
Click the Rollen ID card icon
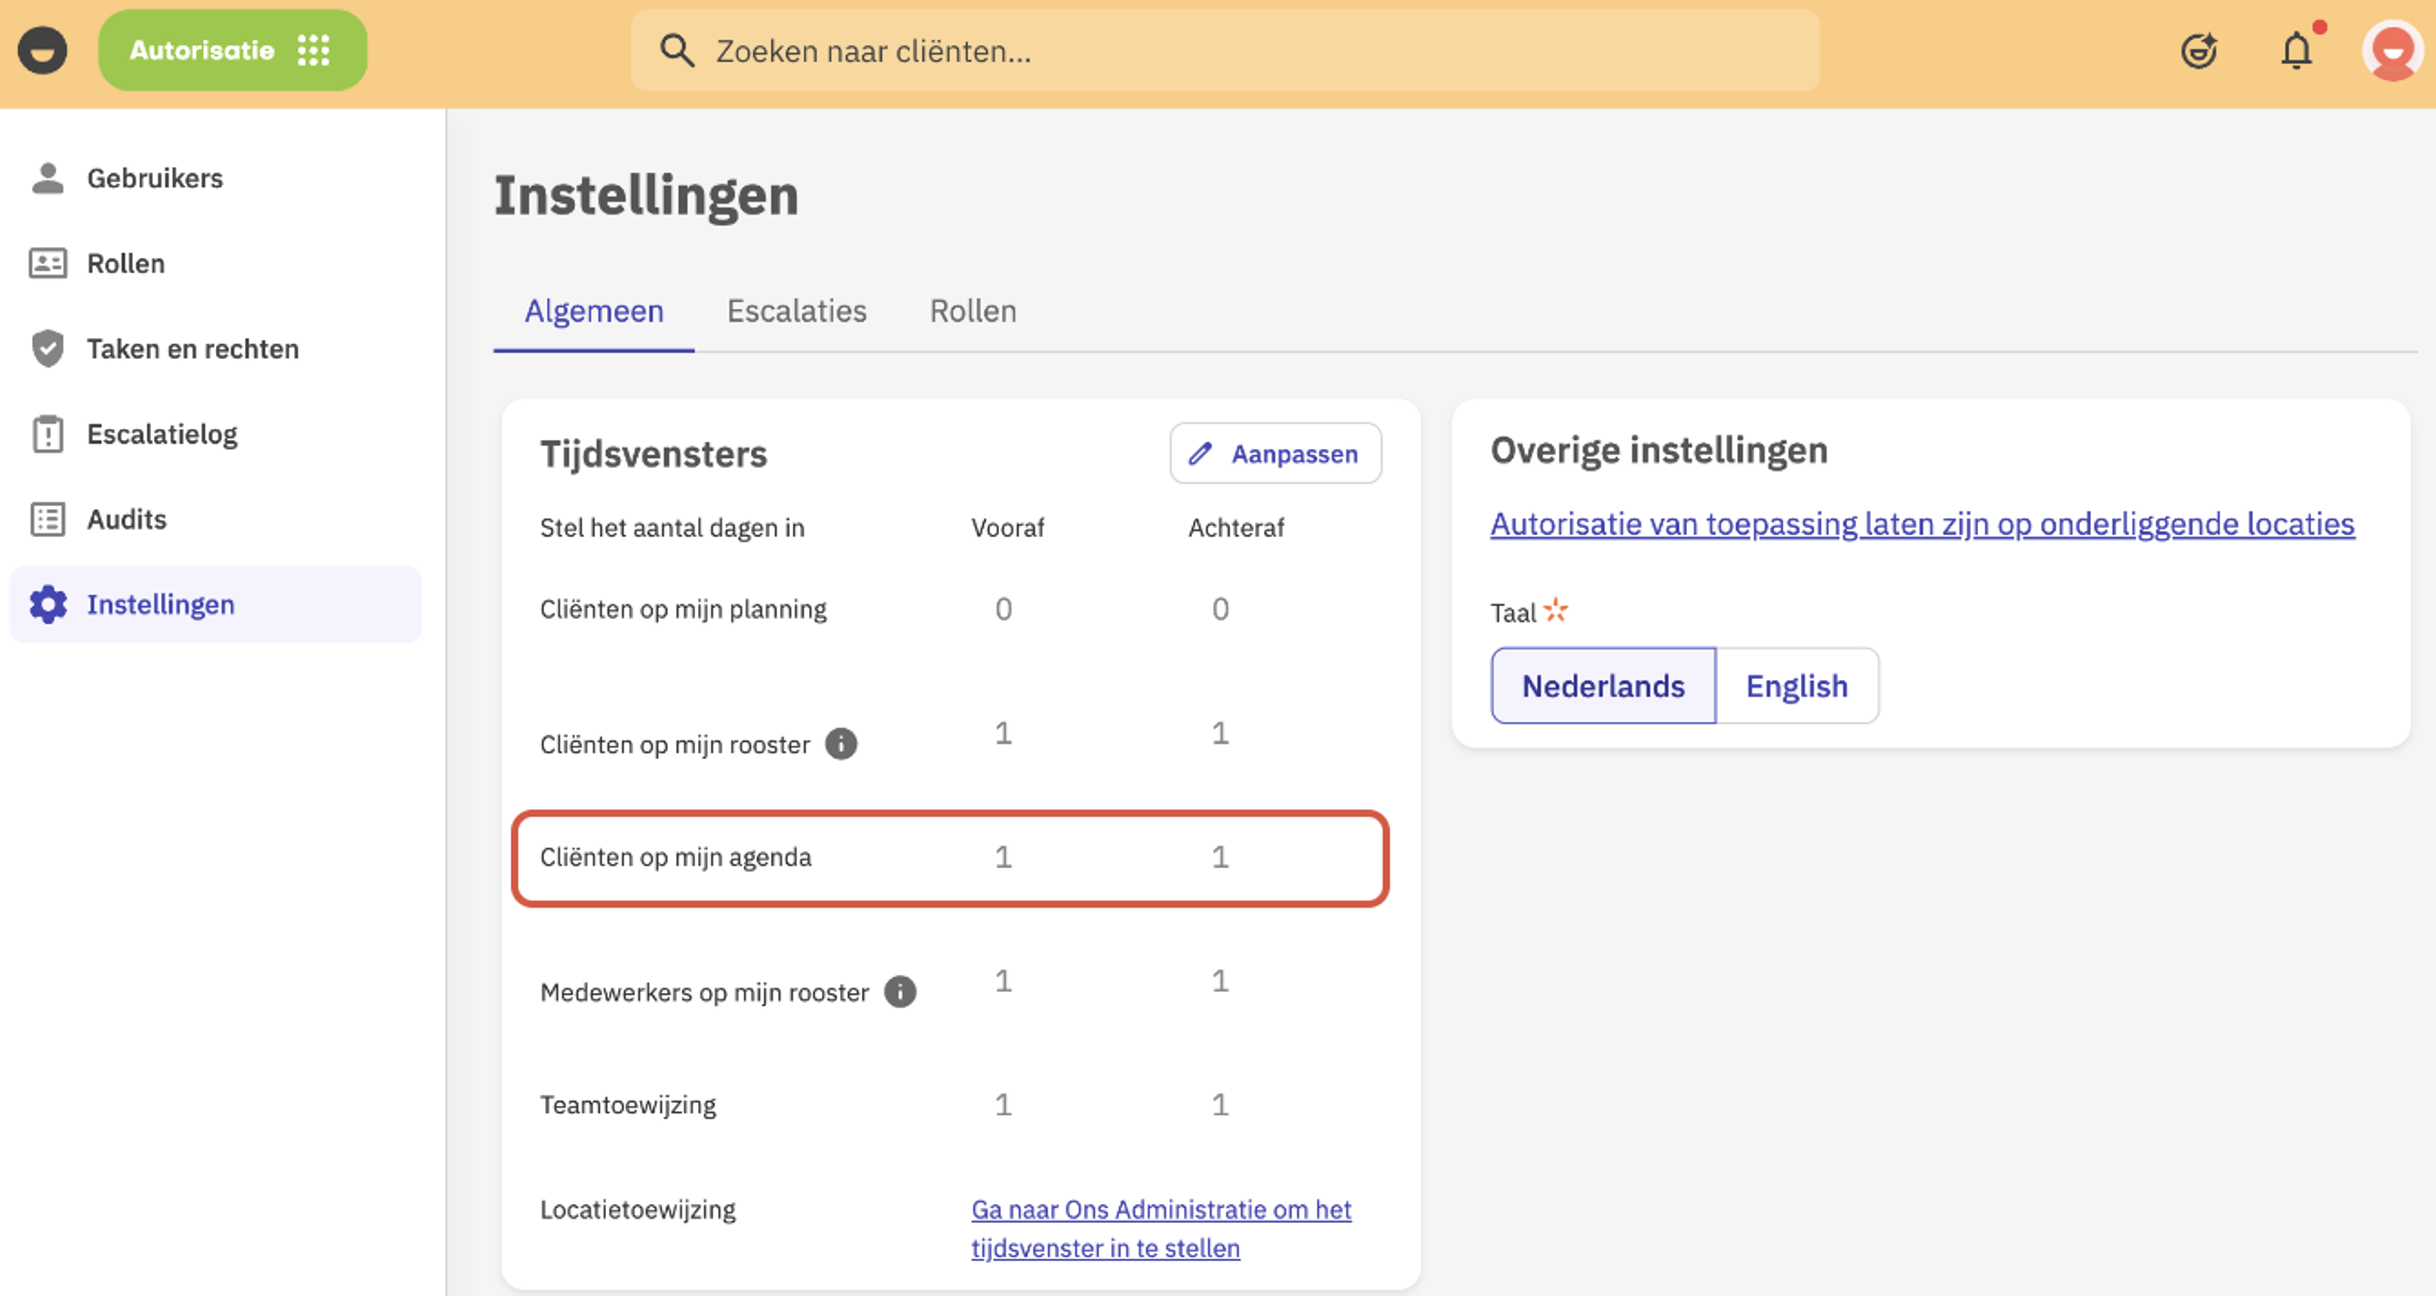[x=47, y=263]
